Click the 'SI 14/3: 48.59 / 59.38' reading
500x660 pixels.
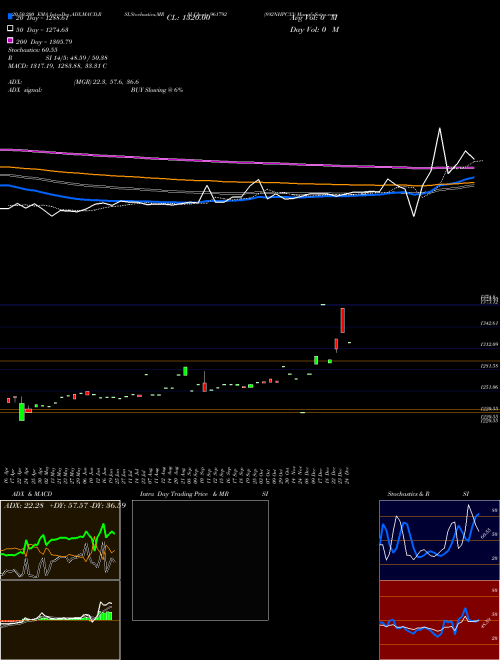77,58
